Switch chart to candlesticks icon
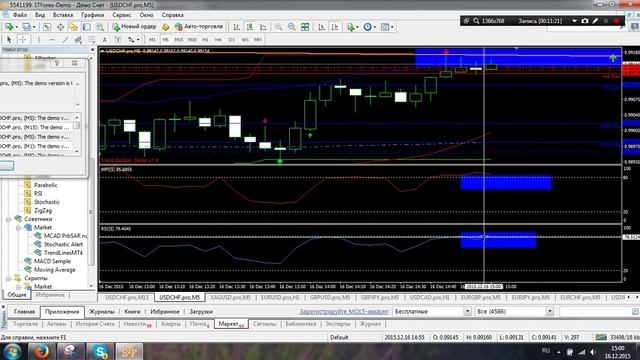This screenshot has height=360, width=640. click(250, 27)
